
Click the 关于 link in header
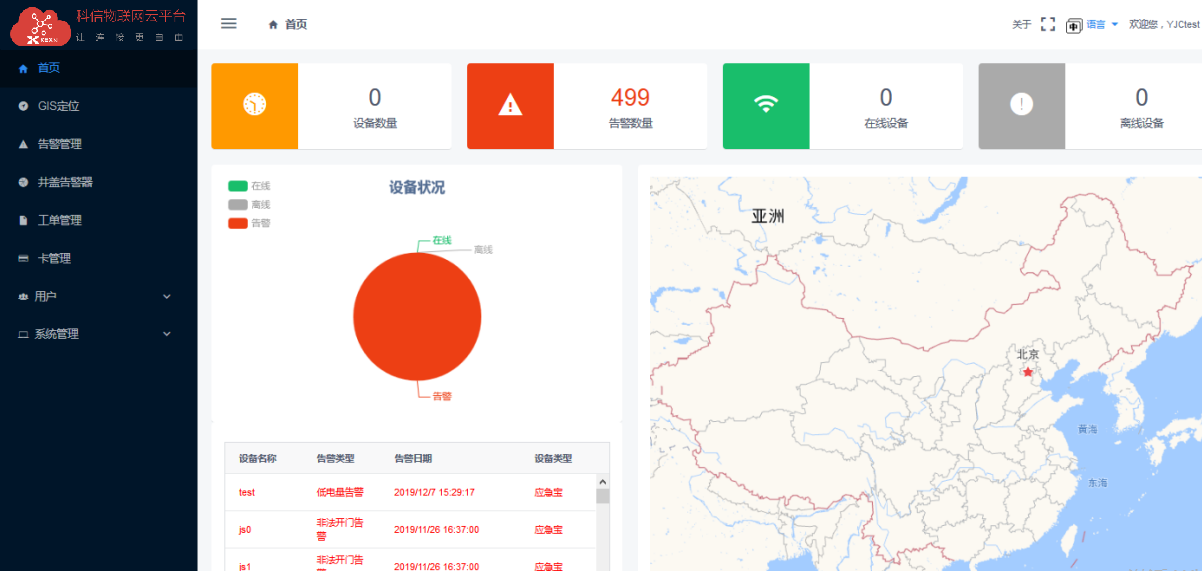tap(1021, 24)
